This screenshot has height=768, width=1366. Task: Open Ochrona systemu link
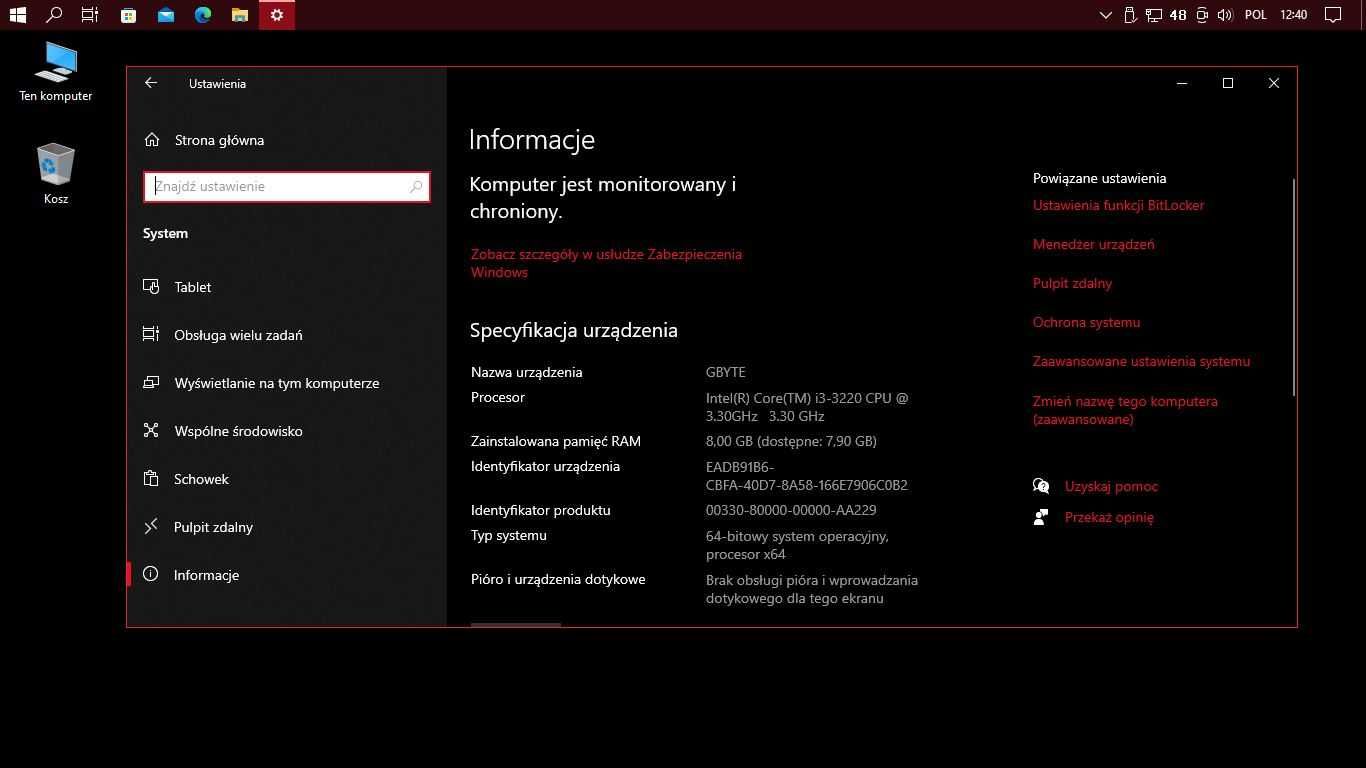(1086, 322)
